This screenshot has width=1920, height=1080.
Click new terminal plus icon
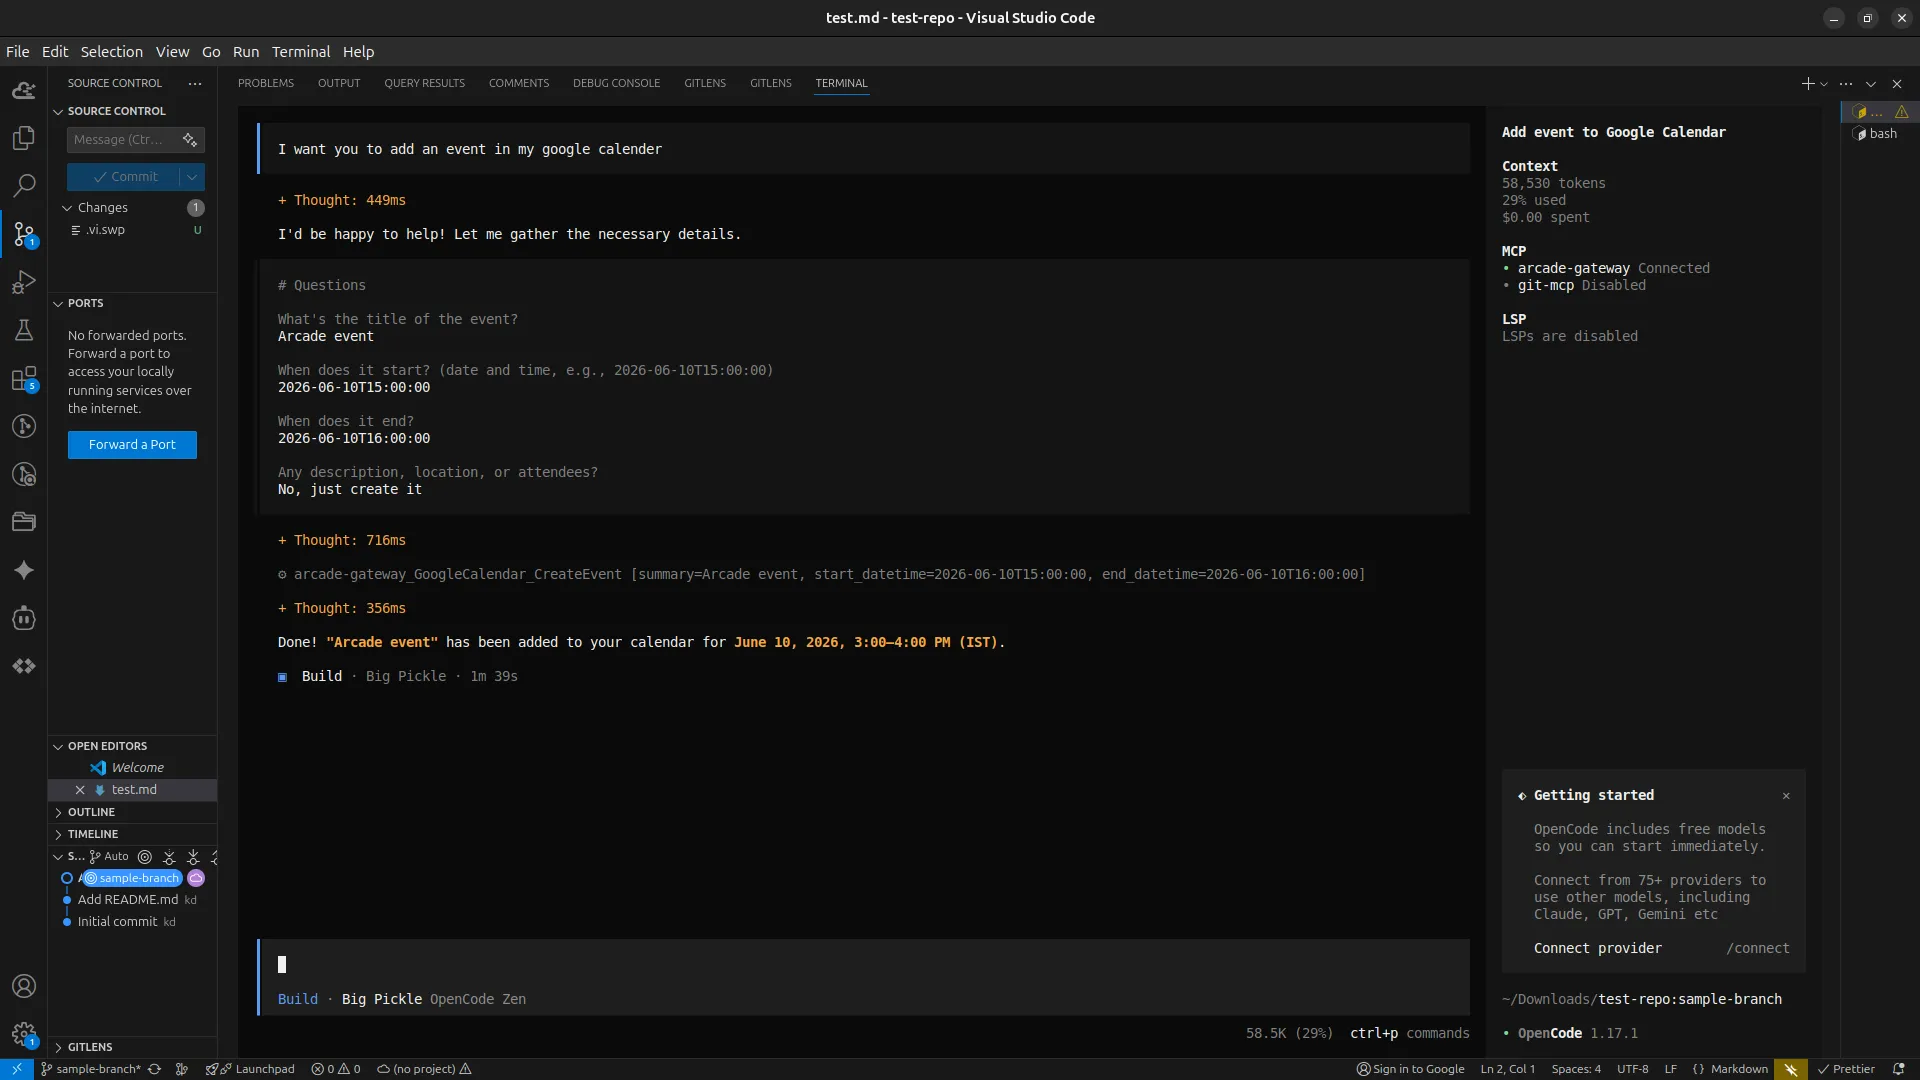click(x=1807, y=84)
